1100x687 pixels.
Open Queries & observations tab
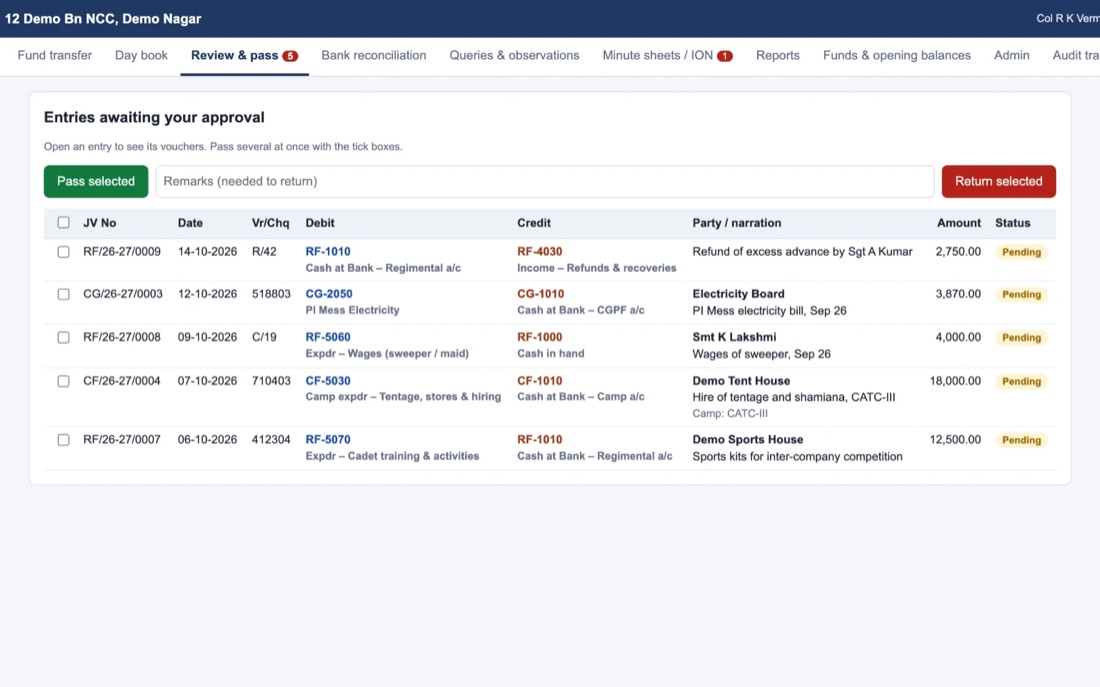(x=514, y=55)
